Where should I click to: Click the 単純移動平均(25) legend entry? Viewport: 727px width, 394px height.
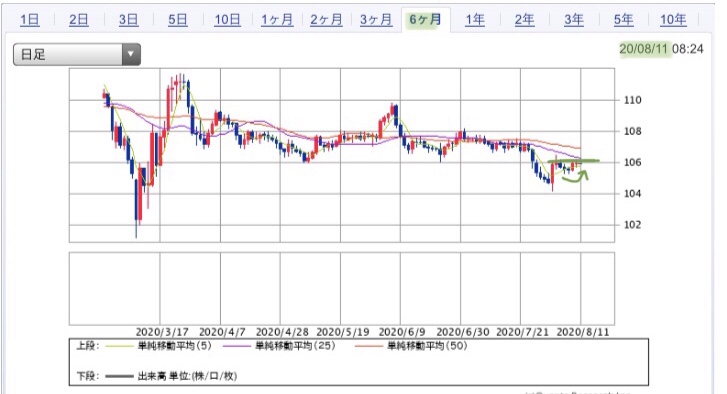click(295, 346)
